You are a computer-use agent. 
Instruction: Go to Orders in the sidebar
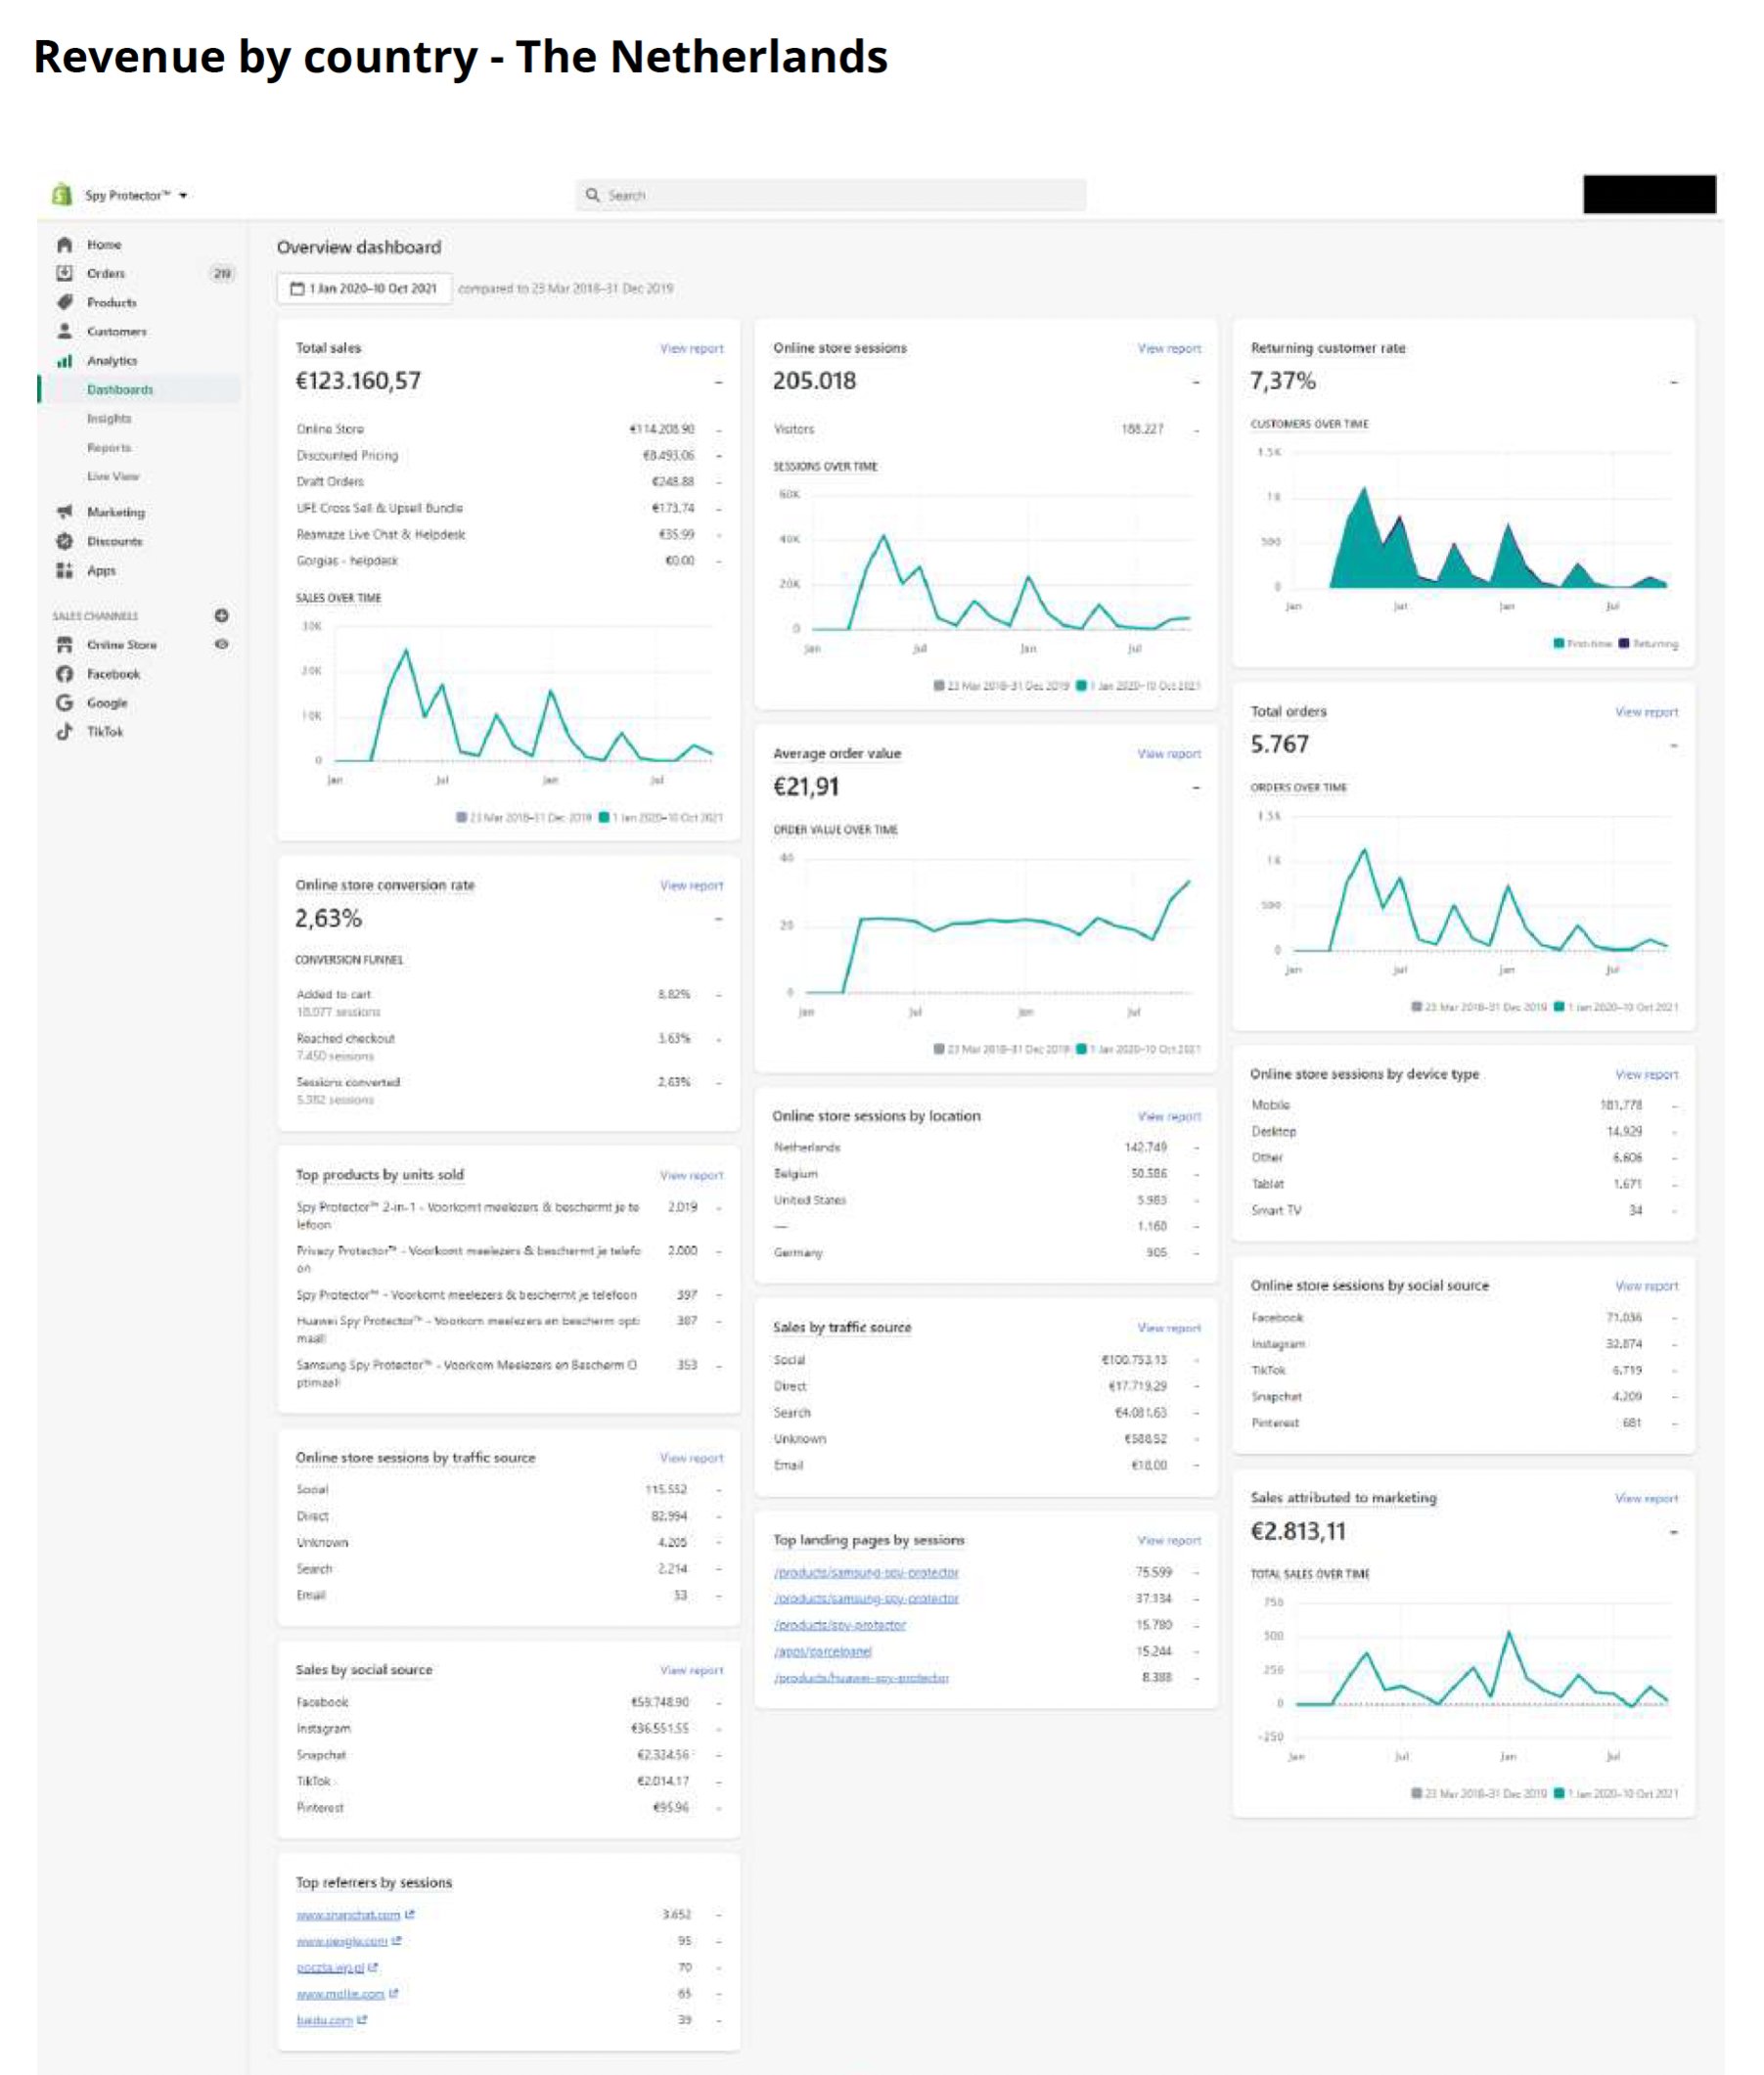(106, 273)
